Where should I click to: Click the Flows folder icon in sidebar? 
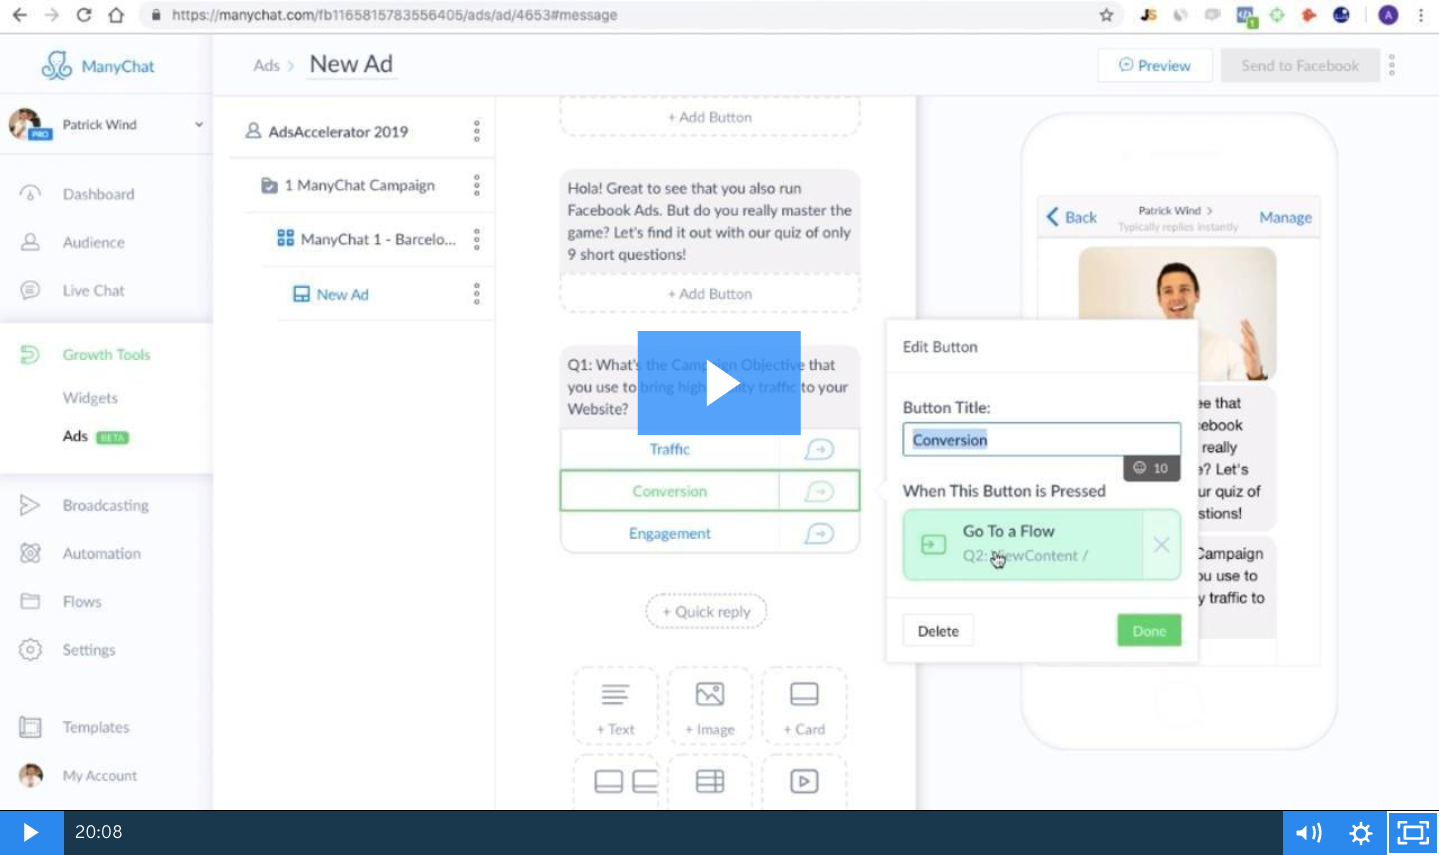[30, 601]
